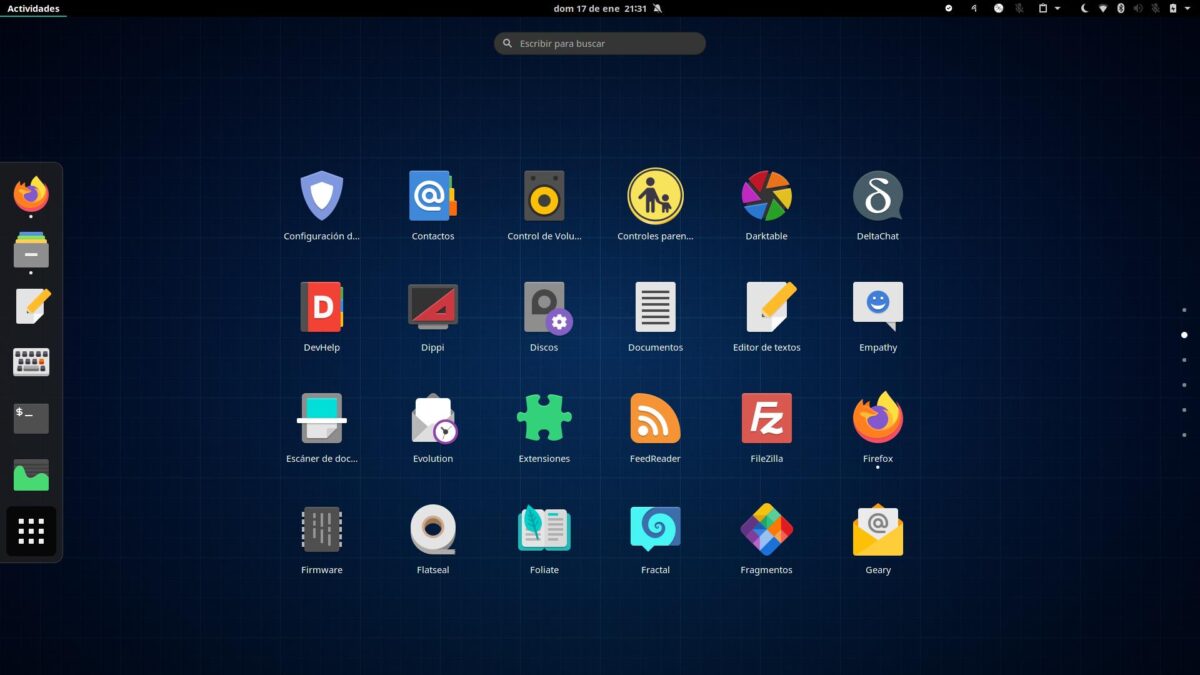
Task: Start the Fractal Matrix client
Action: click(x=655, y=529)
